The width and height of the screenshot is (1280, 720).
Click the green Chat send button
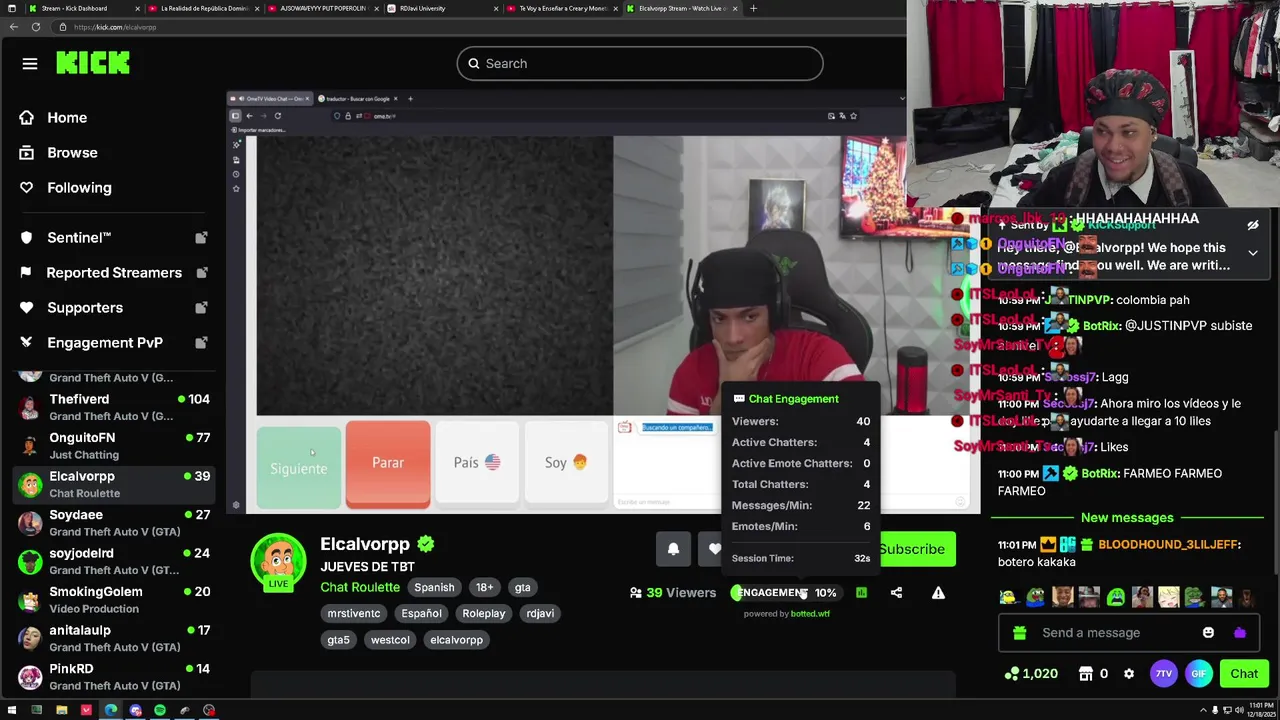pos(1244,674)
